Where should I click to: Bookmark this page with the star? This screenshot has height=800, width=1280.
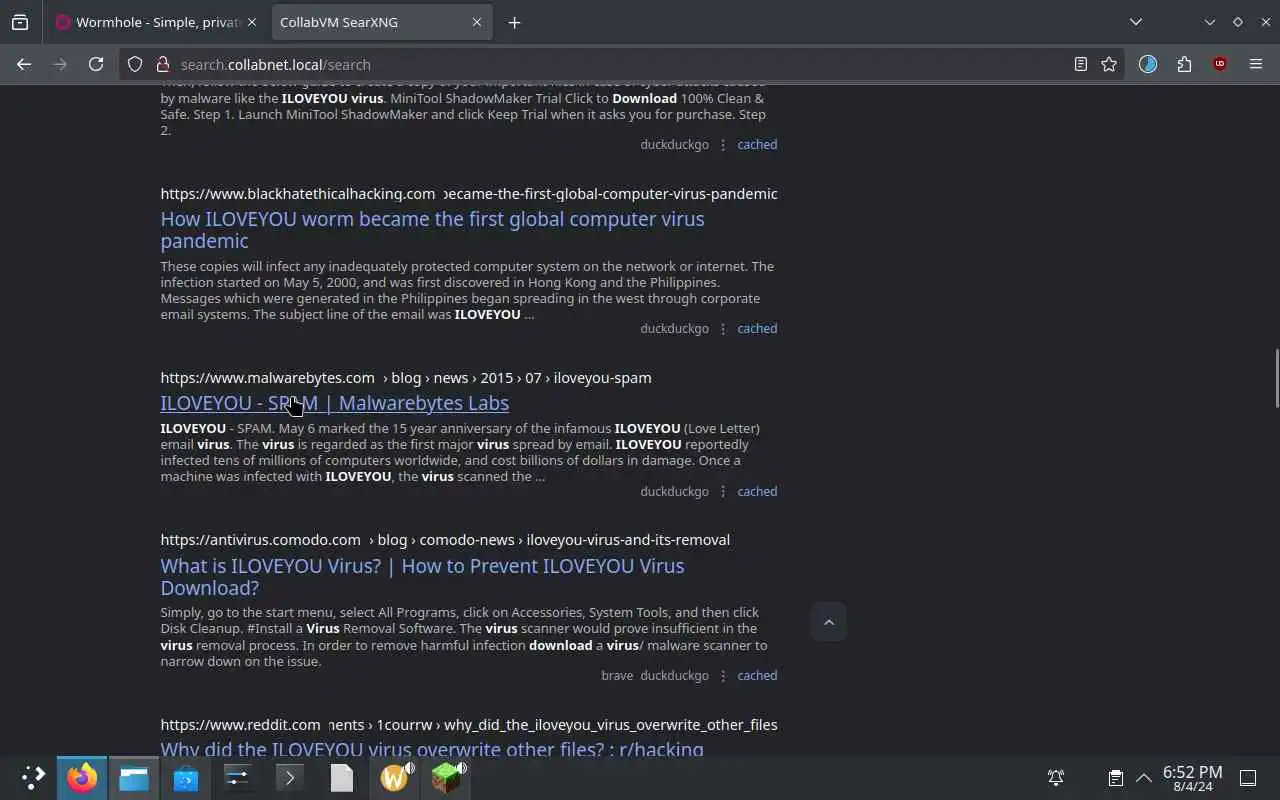(1109, 64)
